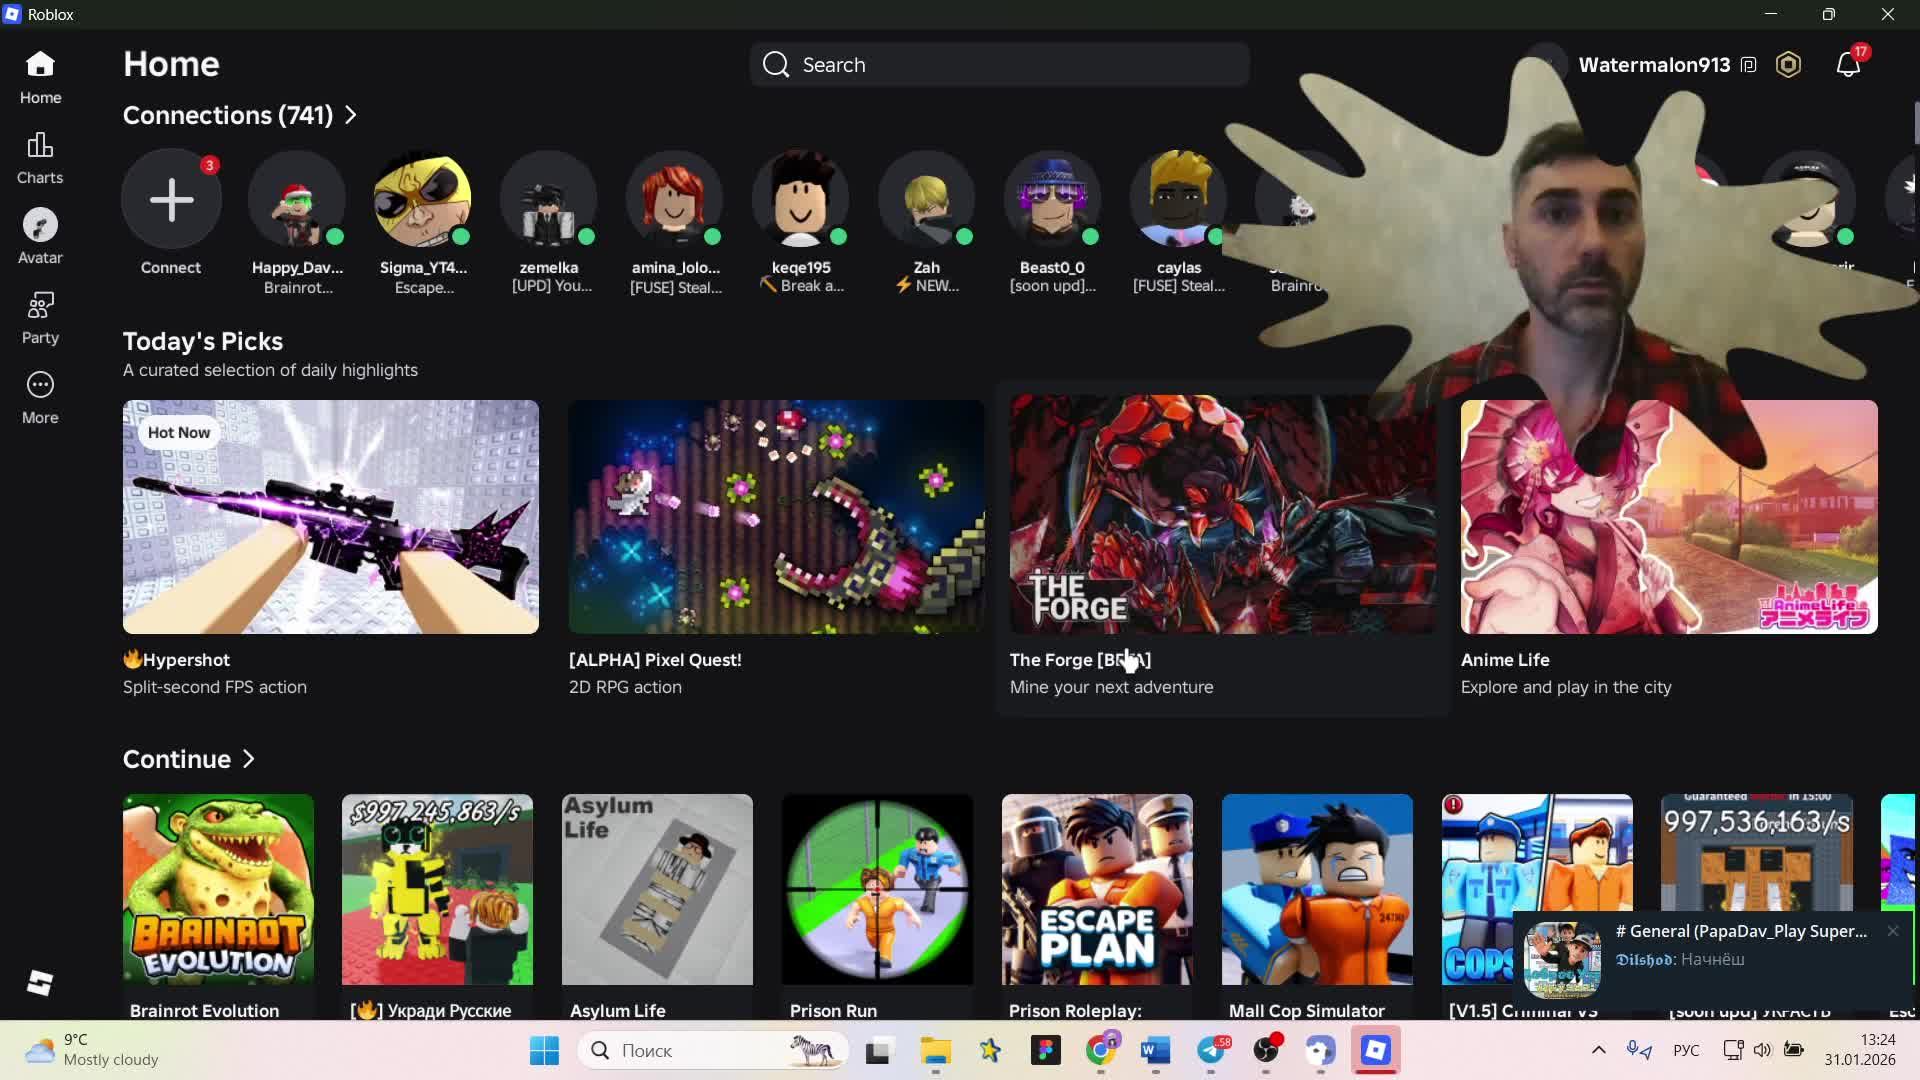The height and width of the screenshot is (1080, 1920).
Task: Switch РУС keyboard language in tray
Action: point(1686,1050)
